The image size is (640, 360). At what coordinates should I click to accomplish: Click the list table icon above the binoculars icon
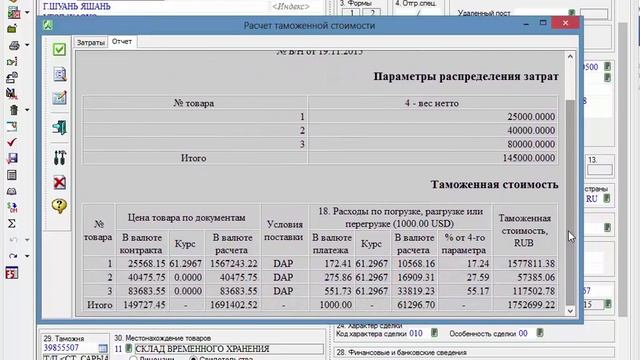click(12, 175)
